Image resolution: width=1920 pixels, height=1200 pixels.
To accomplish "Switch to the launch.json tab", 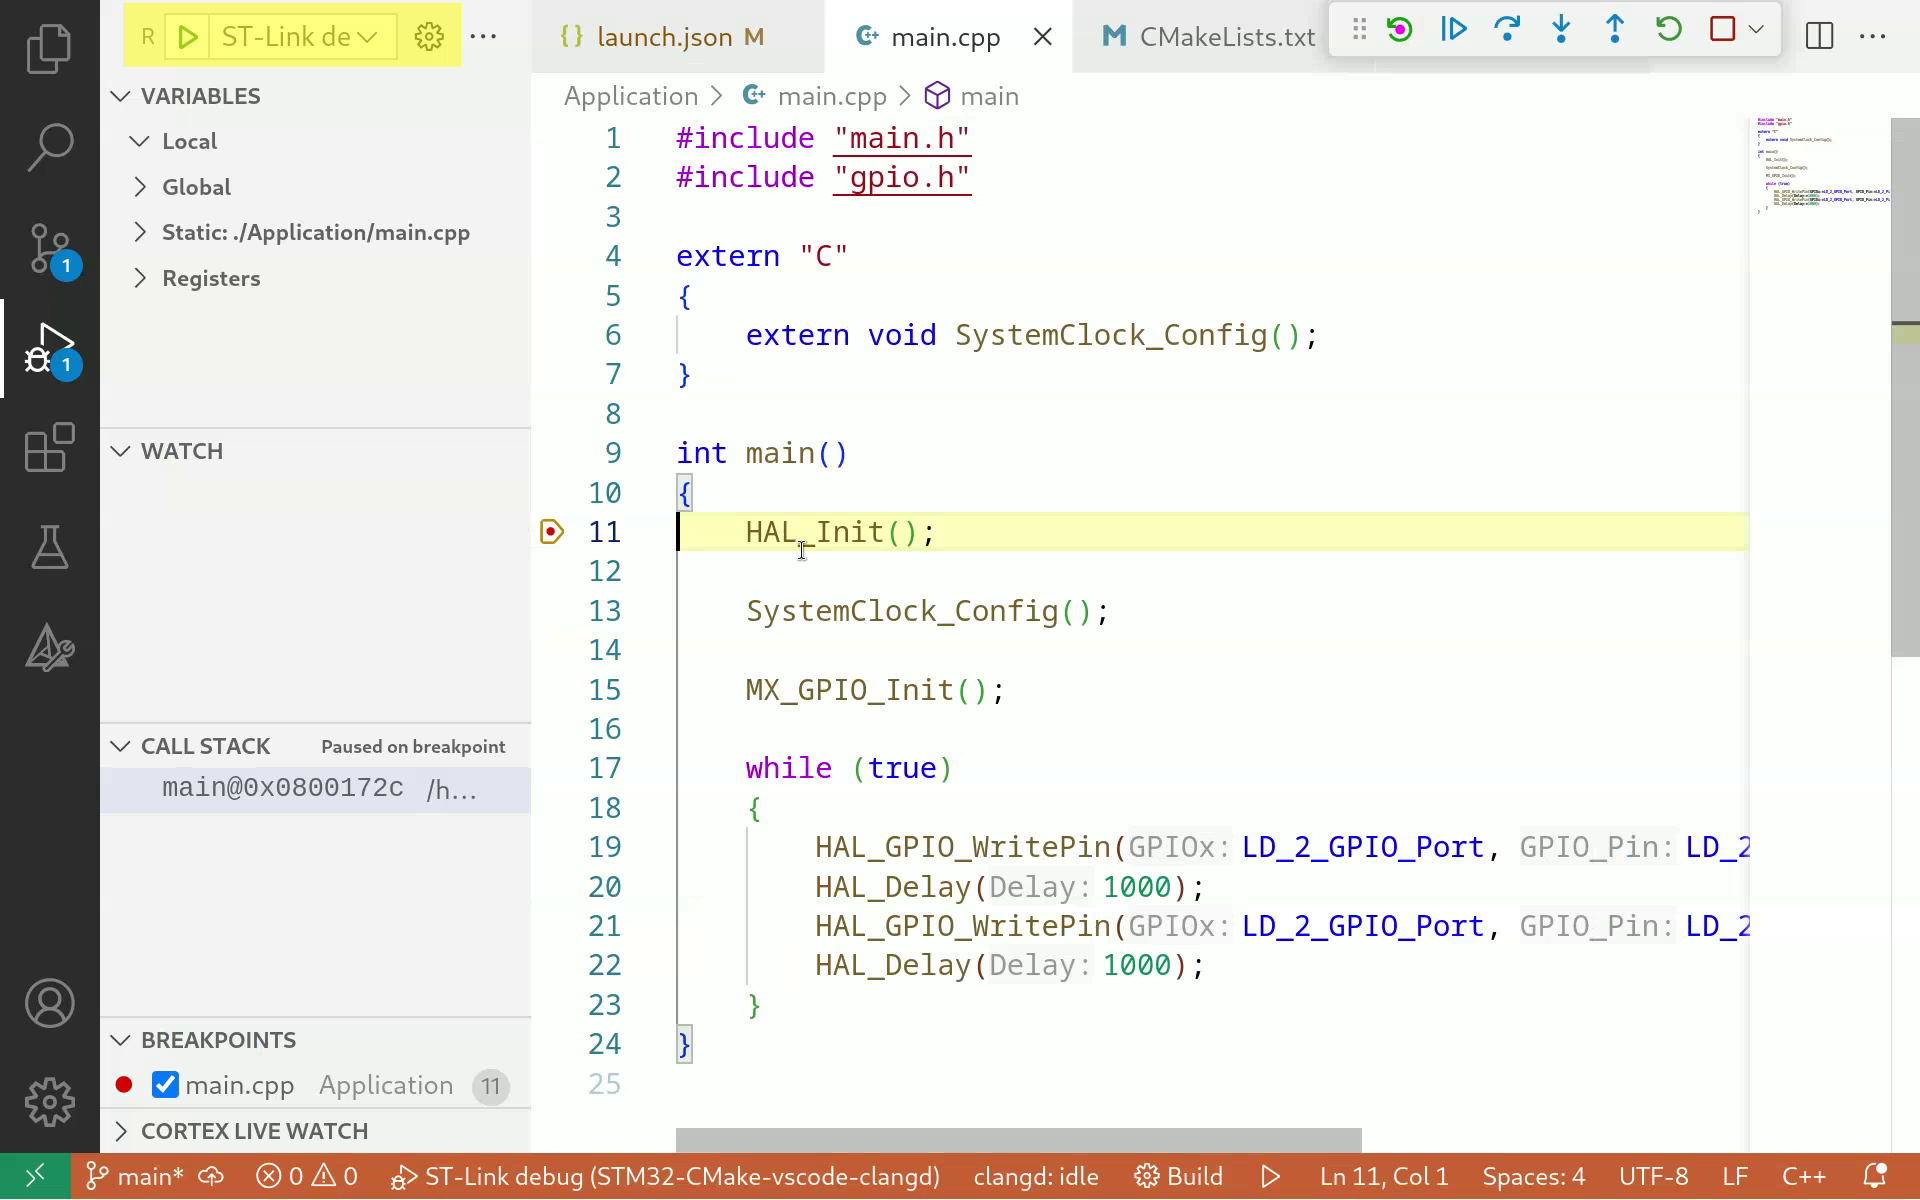I will point(662,37).
